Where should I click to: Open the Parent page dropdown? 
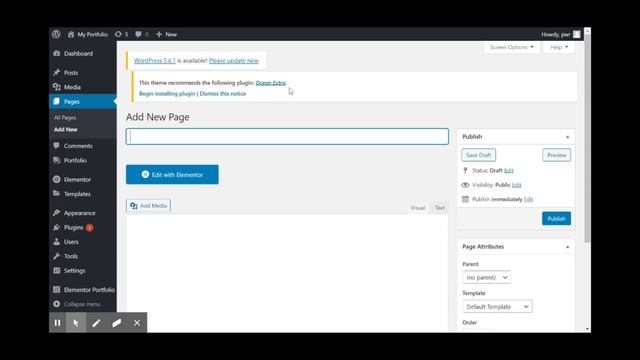tap(487, 278)
